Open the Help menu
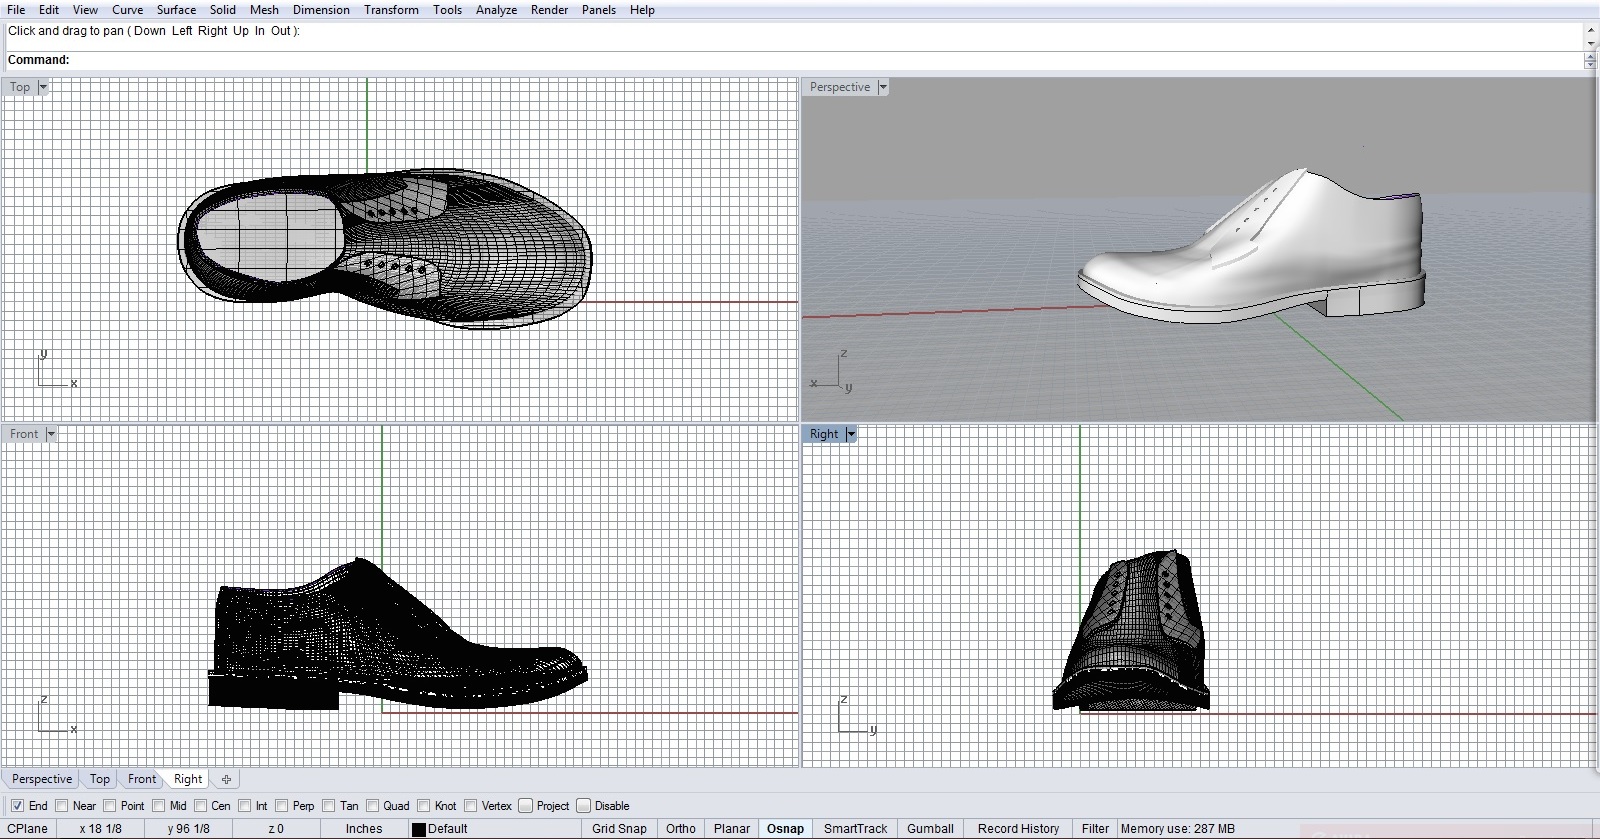The height and width of the screenshot is (839, 1600). 642,10
